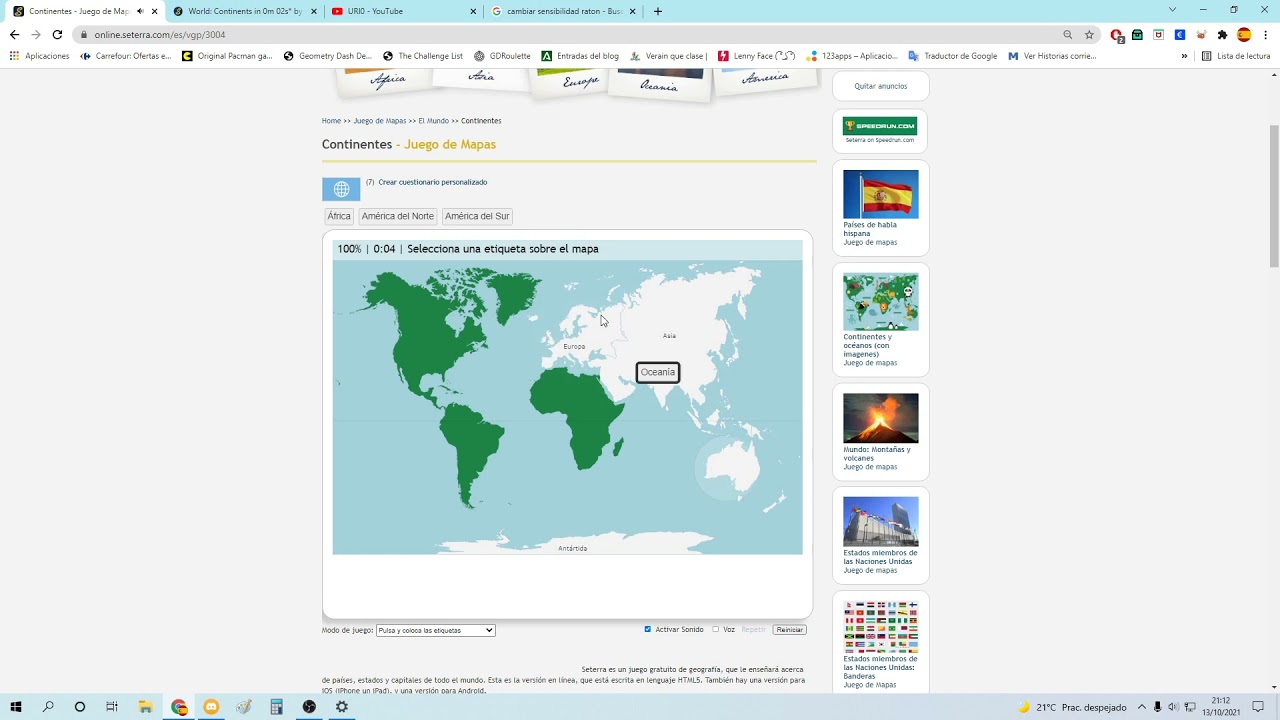Open the Extensions puzzle icon
The height and width of the screenshot is (720, 1280).
1222,34
